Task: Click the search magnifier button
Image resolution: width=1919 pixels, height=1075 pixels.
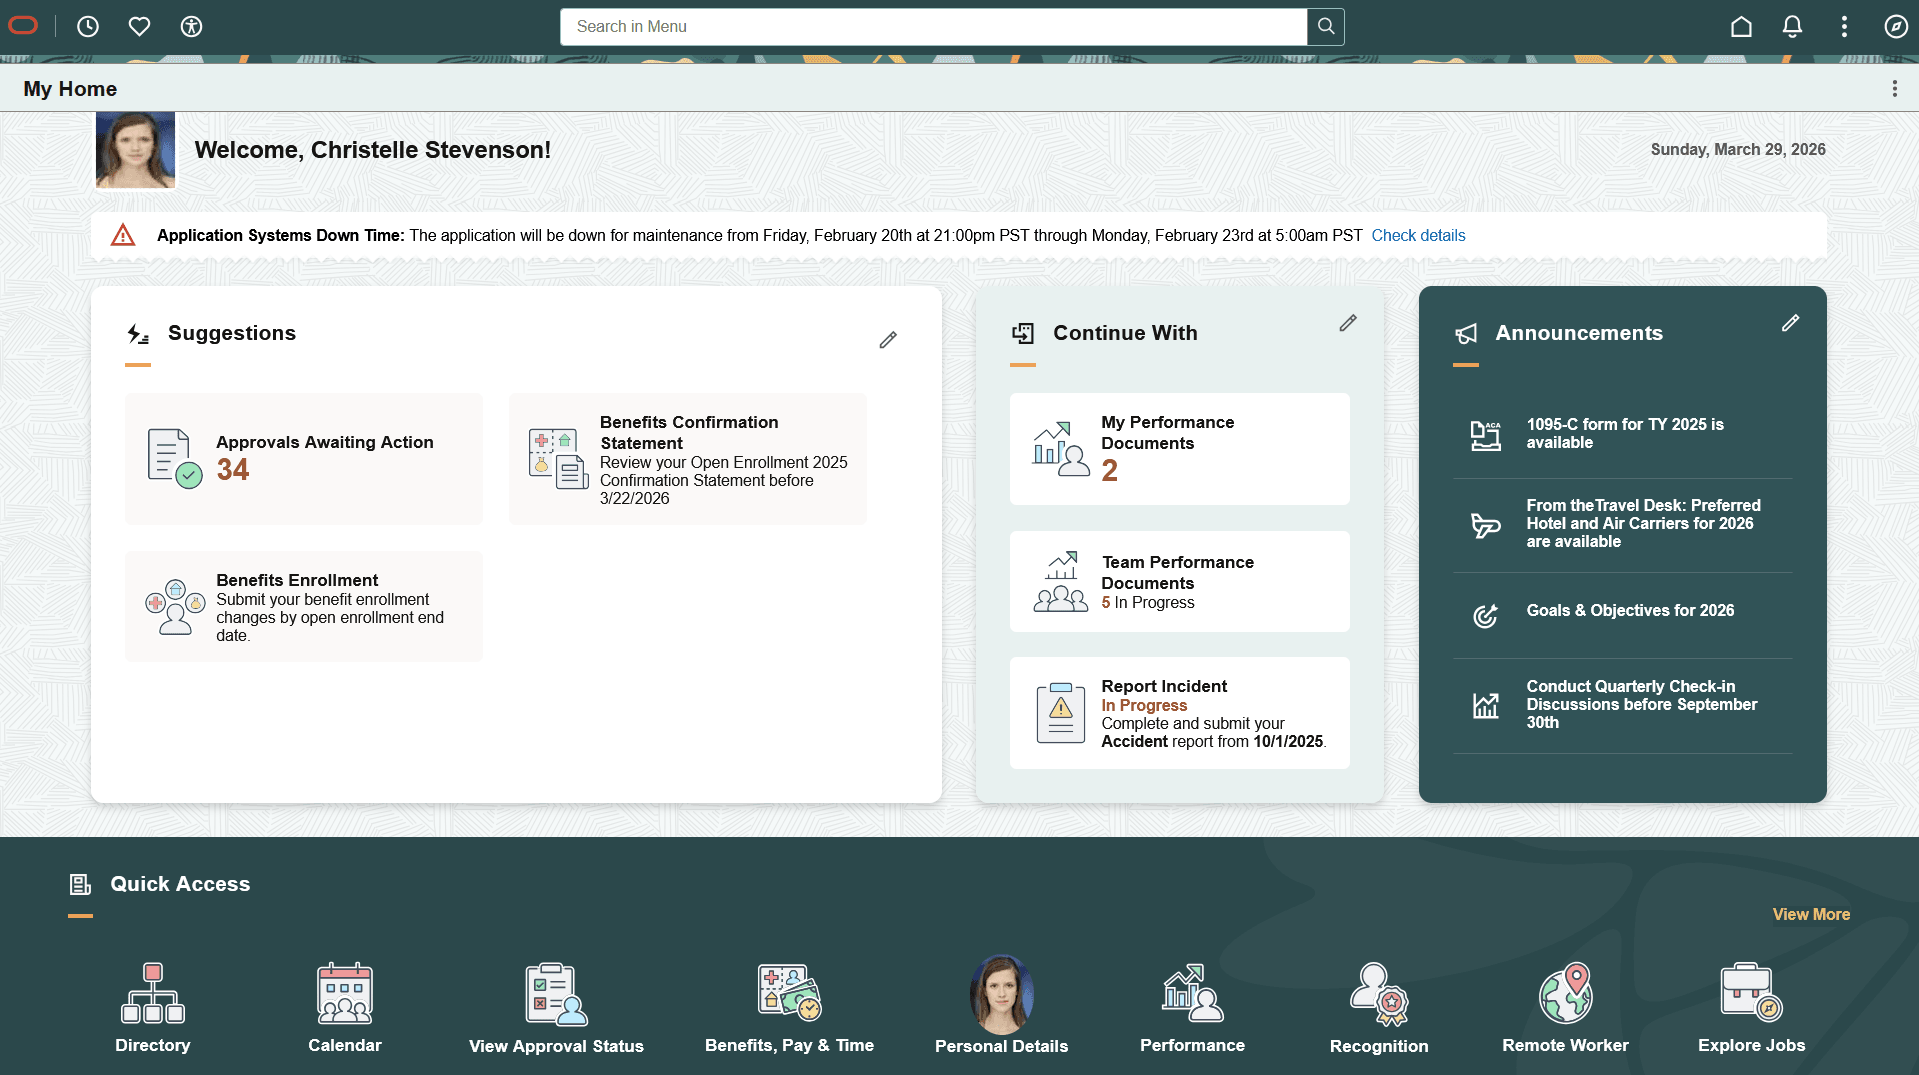Action: [1326, 27]
